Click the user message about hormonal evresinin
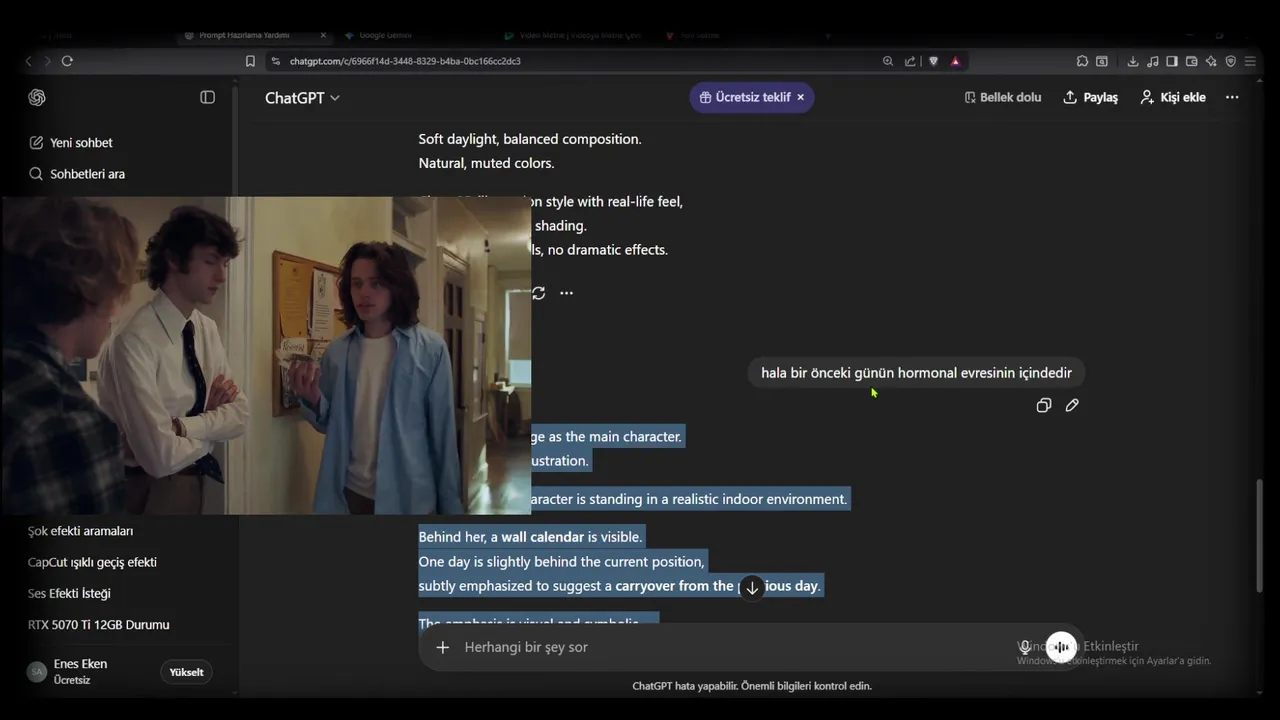Viewport: 1280px width, 720px height. click(916, 373)
